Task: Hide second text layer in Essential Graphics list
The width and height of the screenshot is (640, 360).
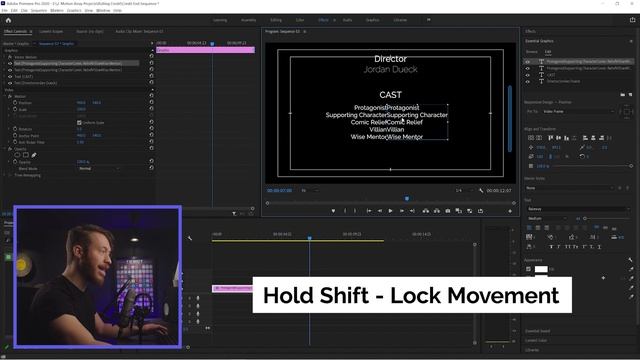Action: coord(527,69)
